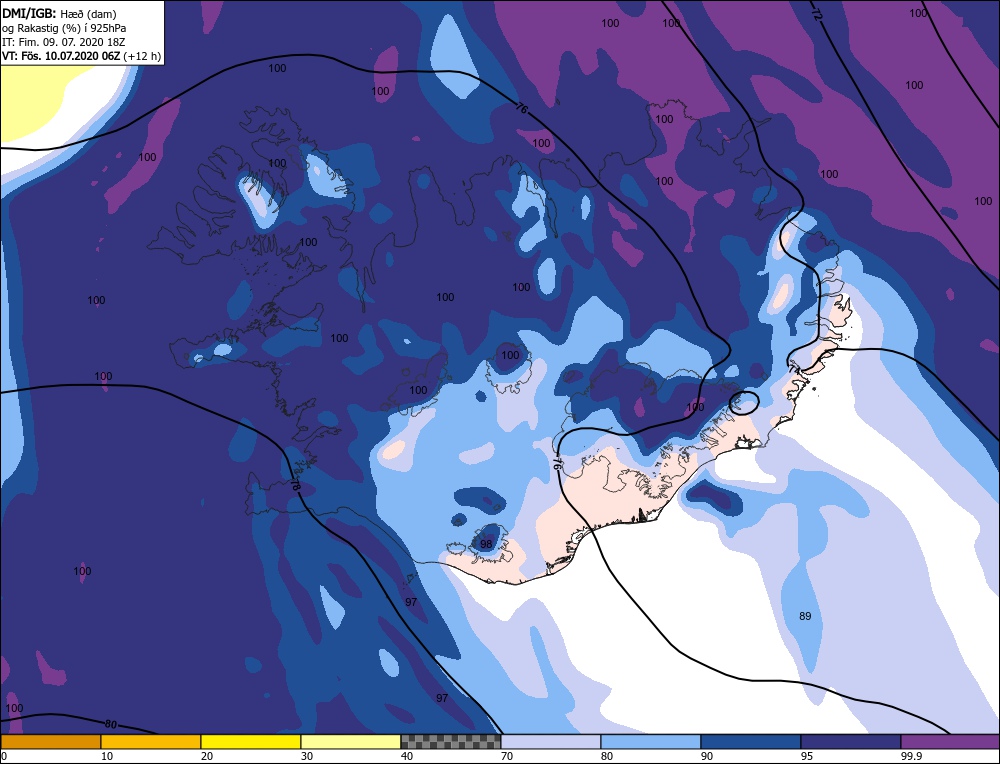
Task: Click the '98' humidity value on the map
Action: tap(486, 544)
